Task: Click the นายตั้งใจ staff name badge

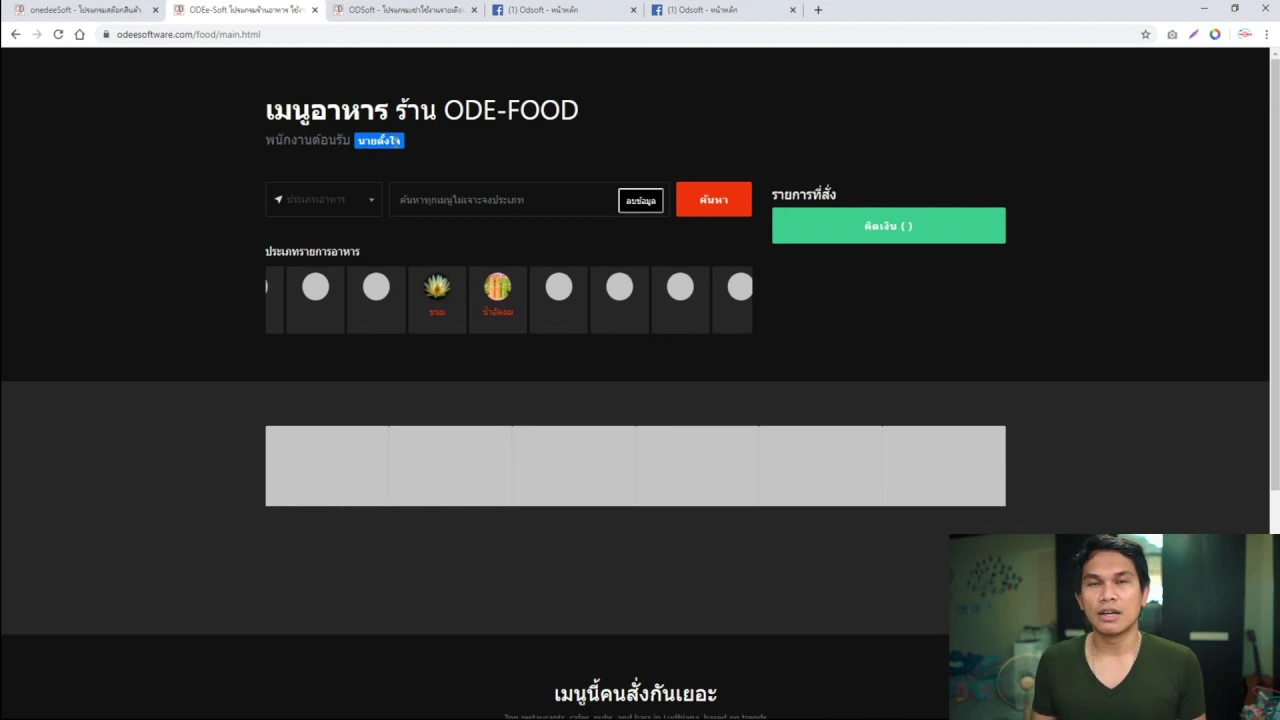Action: pyautogui.click(x=379, y=141)
